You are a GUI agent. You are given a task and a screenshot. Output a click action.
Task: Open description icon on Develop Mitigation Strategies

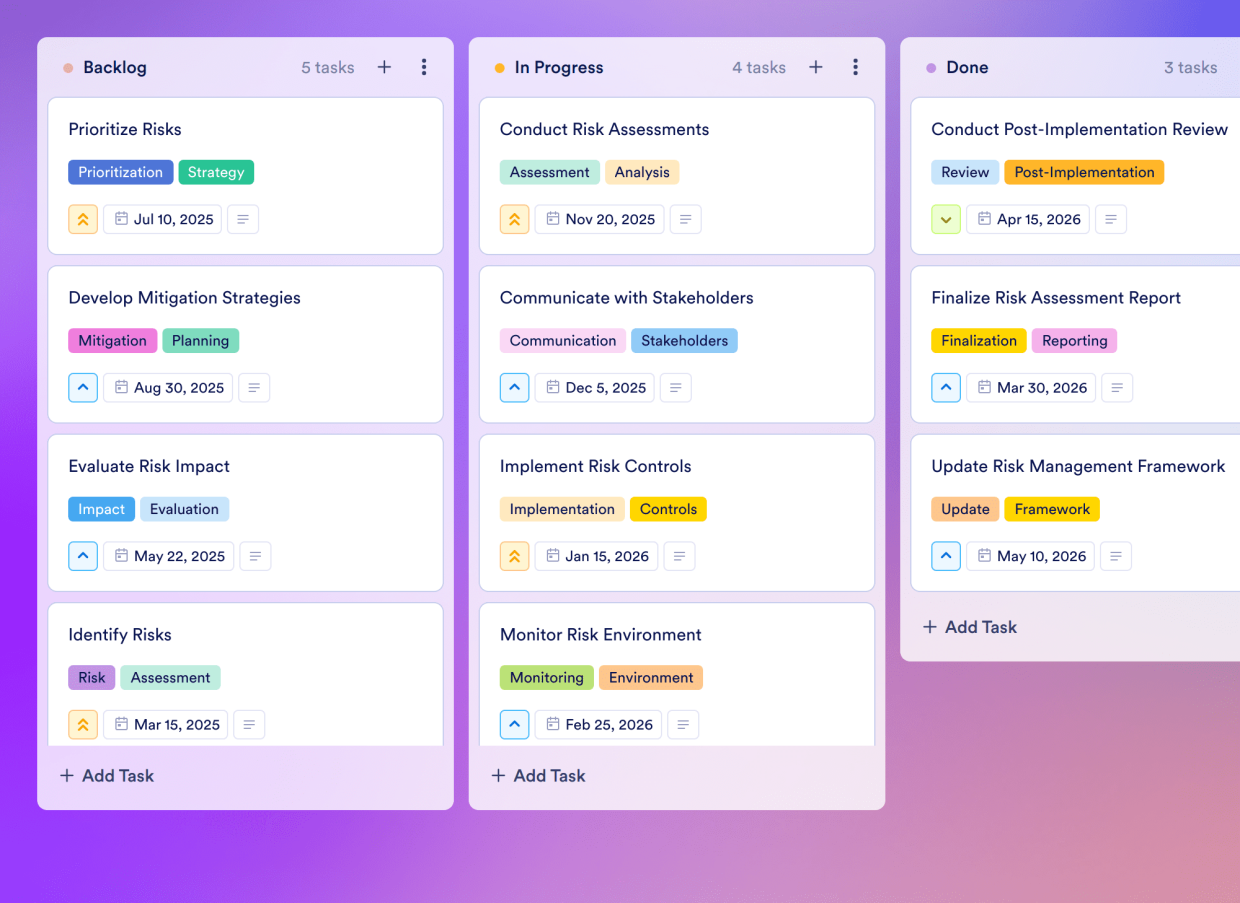click(x=254, y=388)
